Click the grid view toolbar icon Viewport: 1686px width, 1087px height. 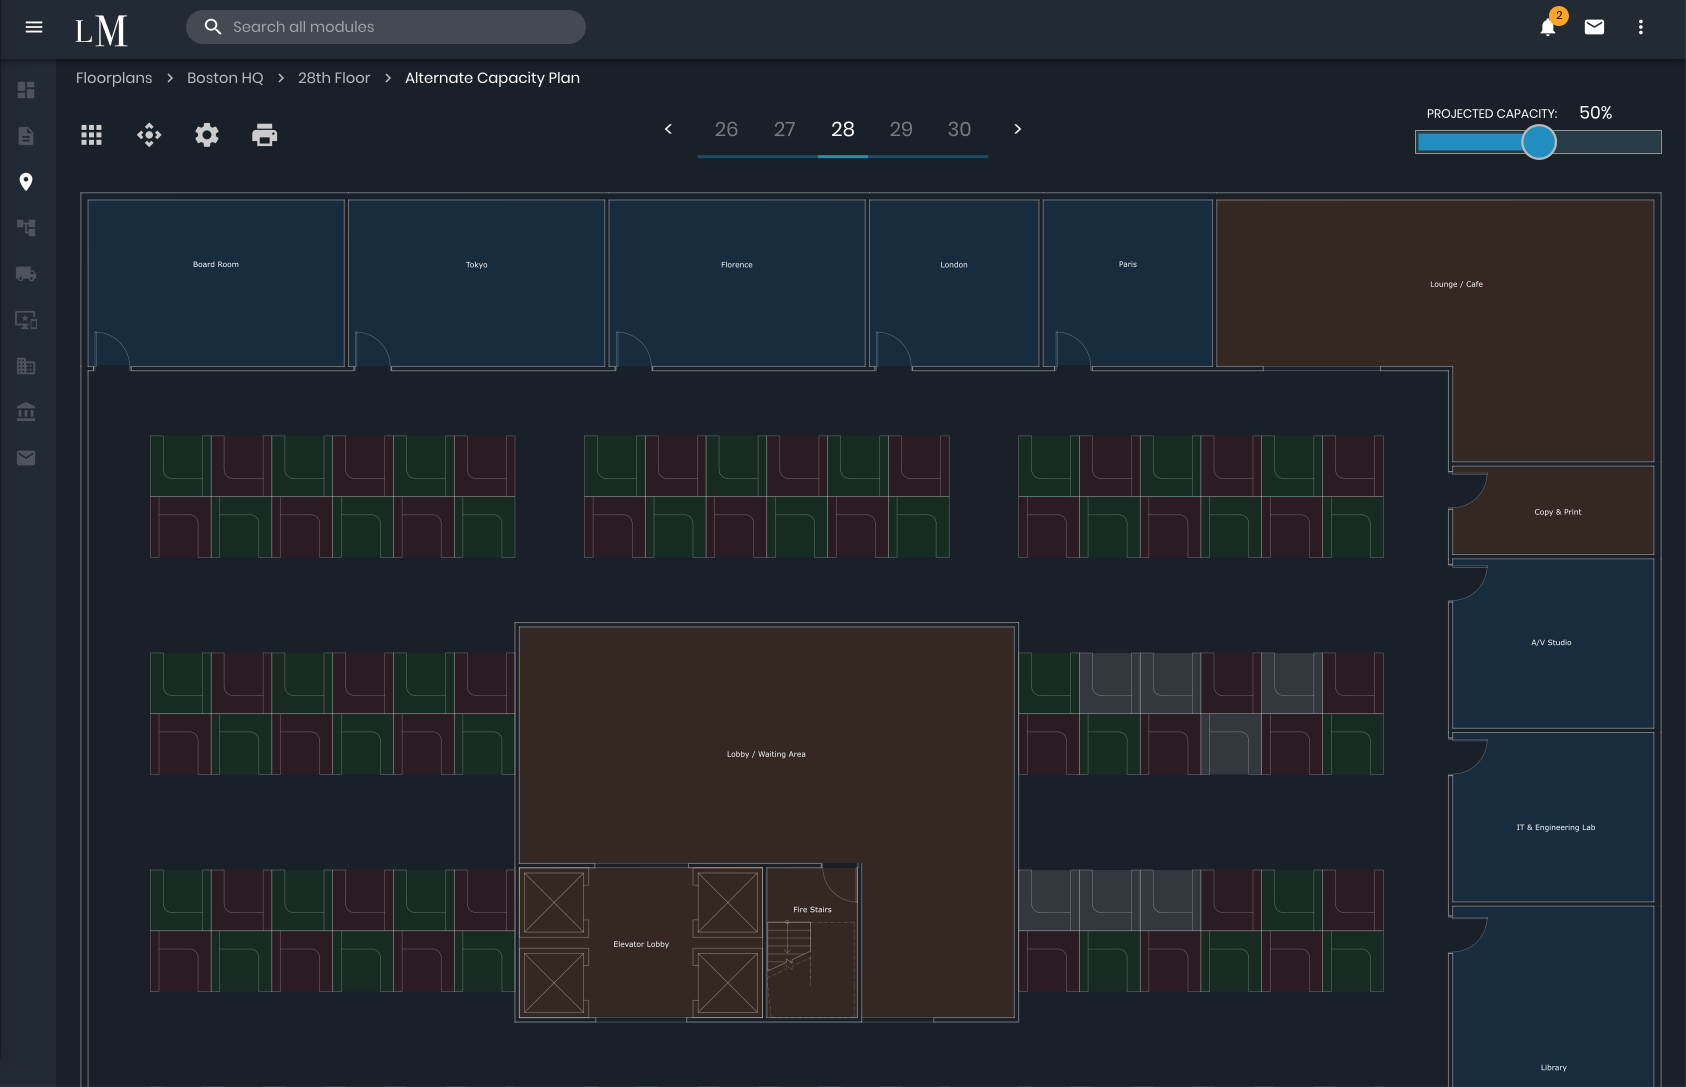pos(92,135)
